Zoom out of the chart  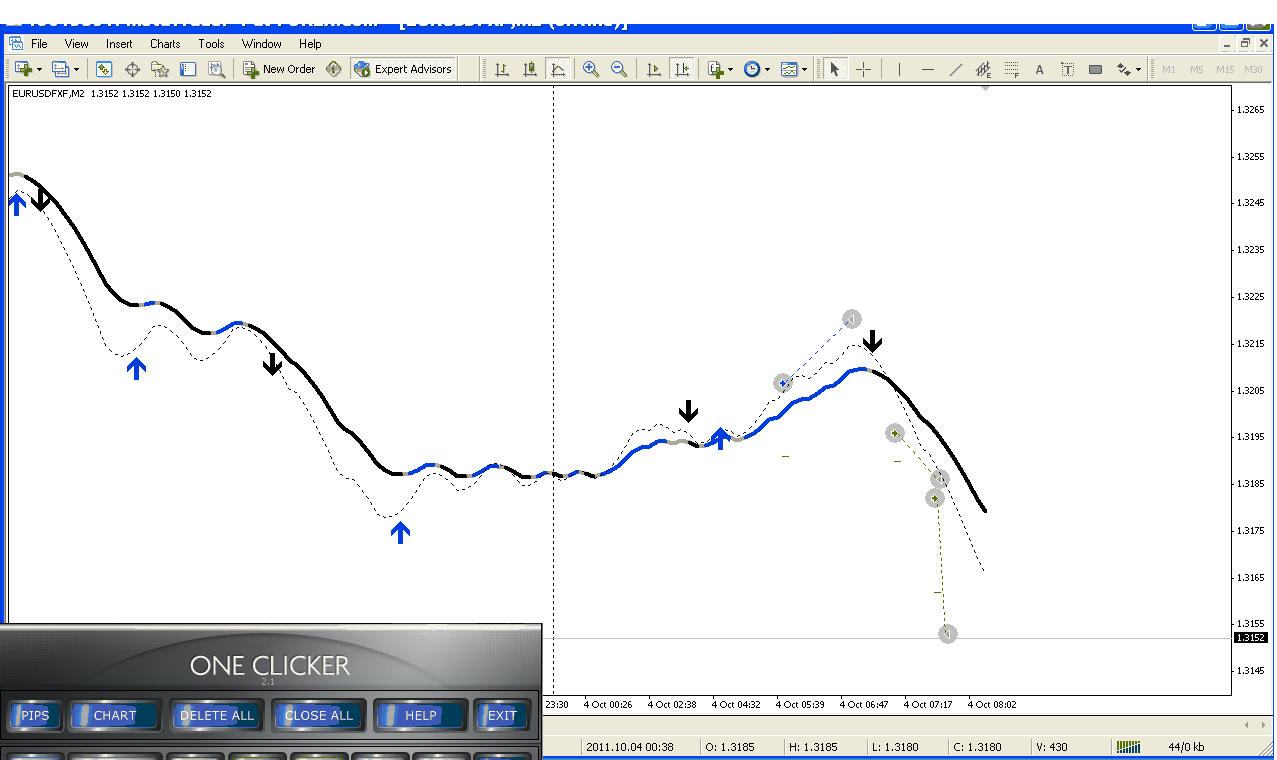(619, 69)
